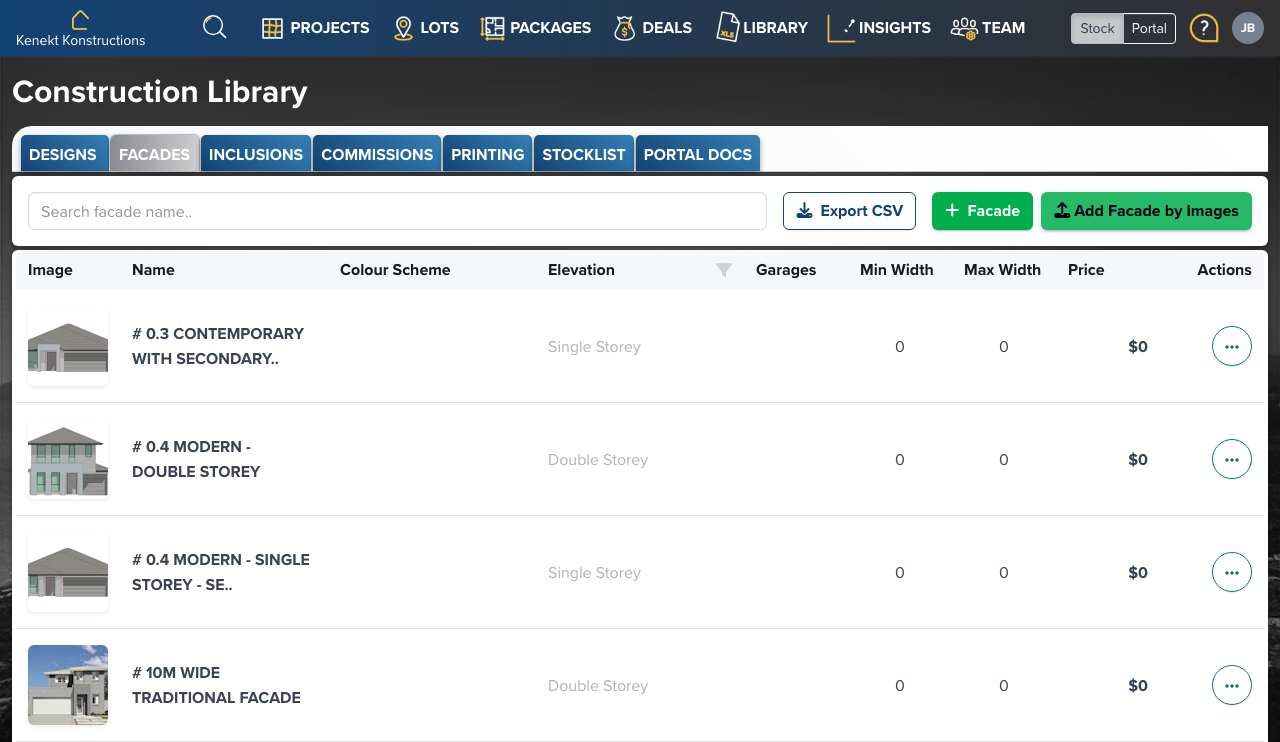This screenshot has width=1280, height=742.
Task: Open the Insights section
Action: [879, 28]
